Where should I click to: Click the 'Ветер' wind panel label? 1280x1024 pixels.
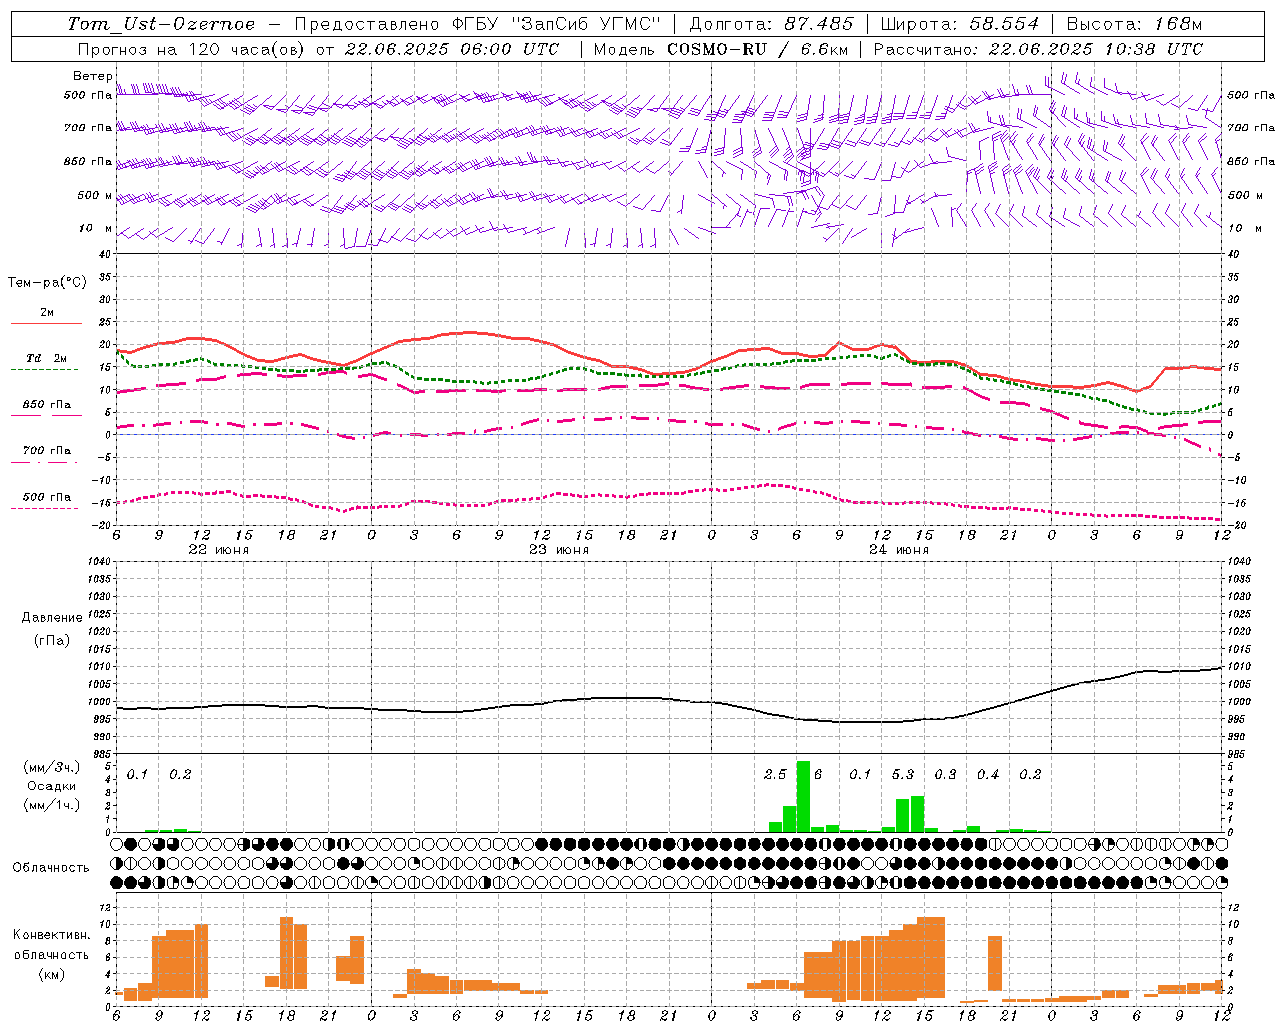pyautogui.click(x=92, y=76)
